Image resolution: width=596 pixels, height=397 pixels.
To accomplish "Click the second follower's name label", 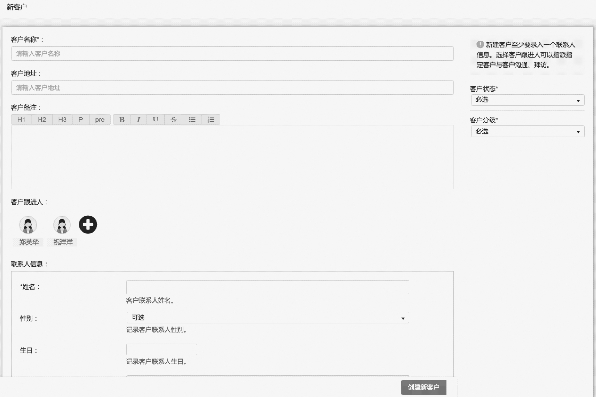I will (62, 242).
